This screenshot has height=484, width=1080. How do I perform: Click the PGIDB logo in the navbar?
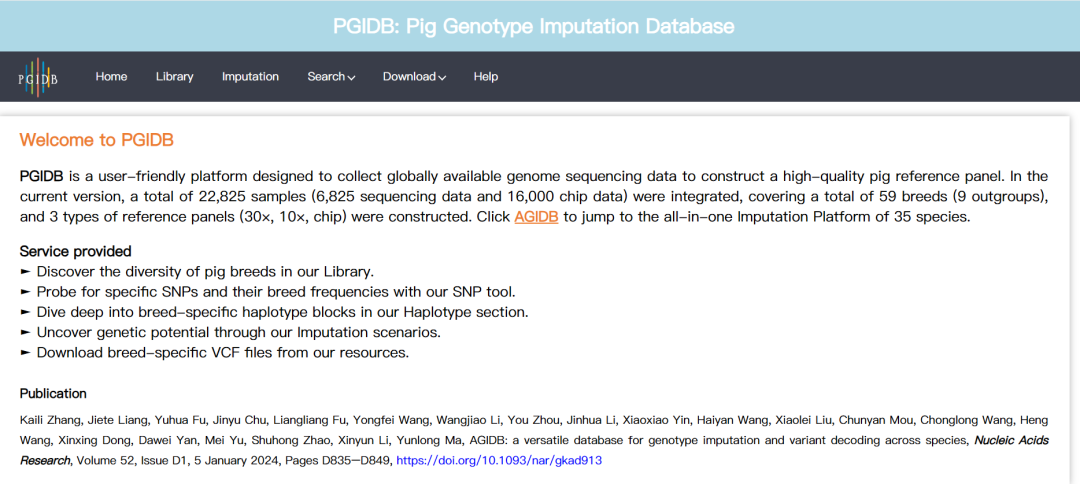(x=38, y=77)
